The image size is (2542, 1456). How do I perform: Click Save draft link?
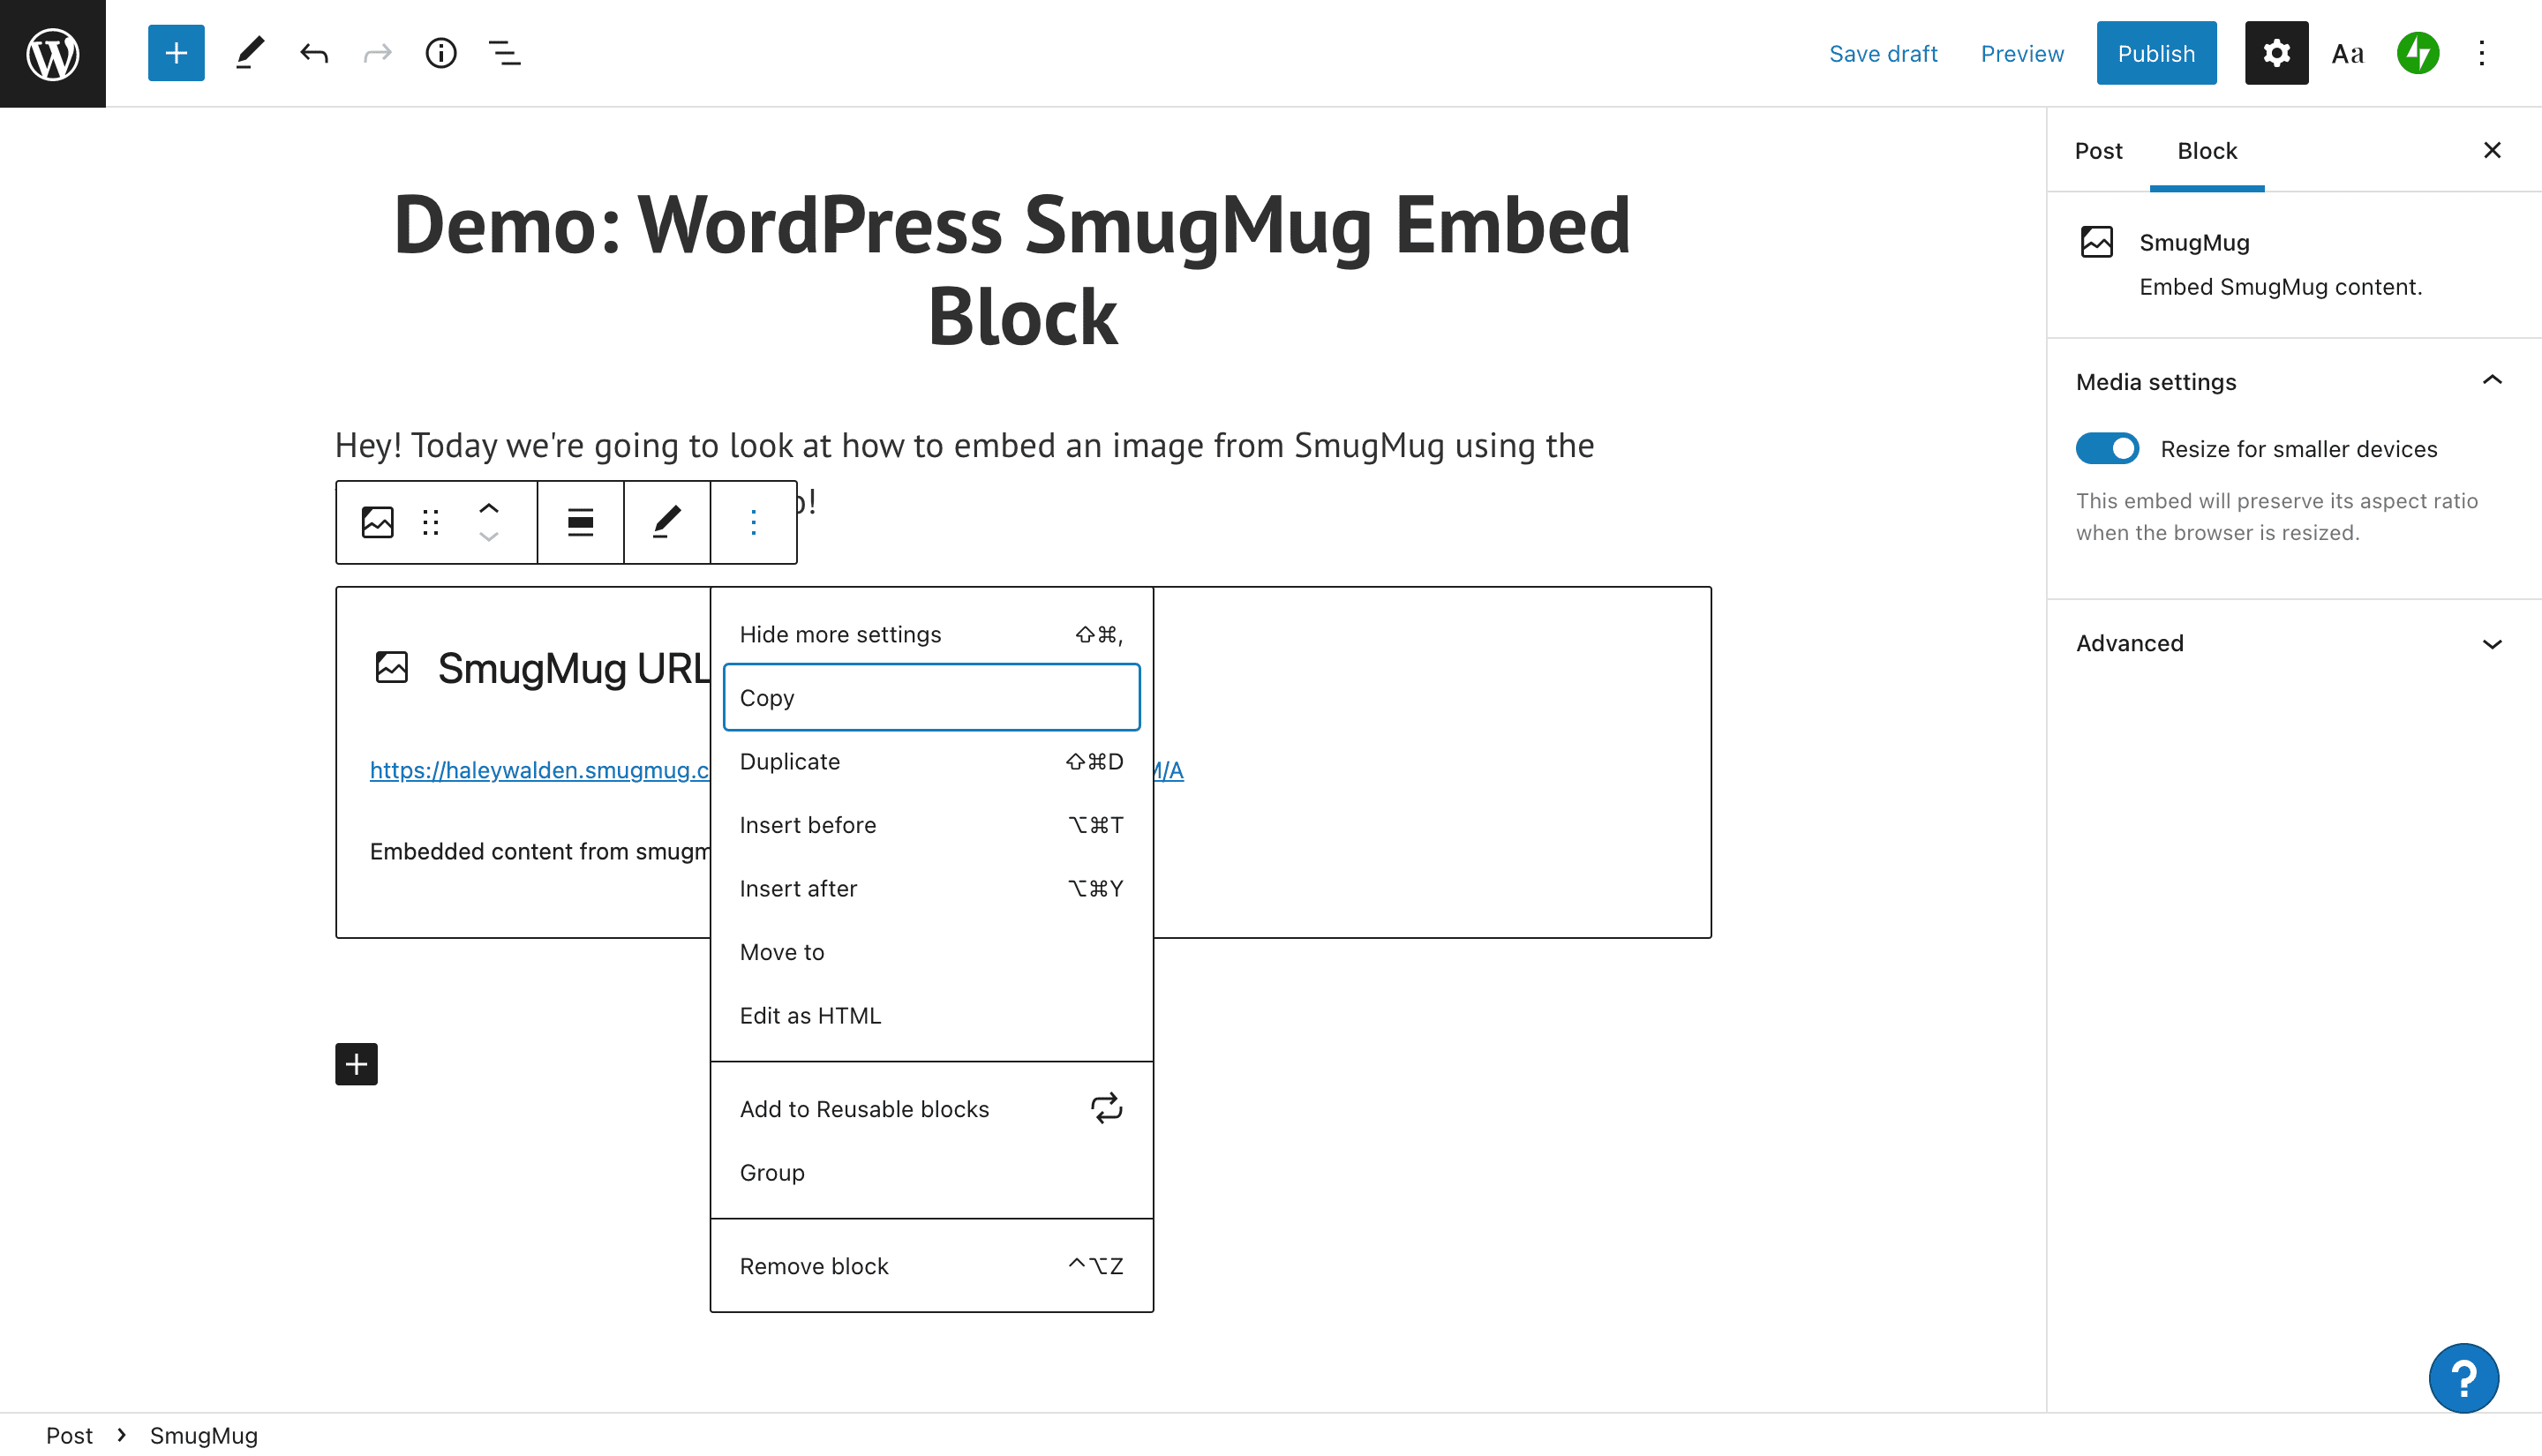[x=1883, y=53]
